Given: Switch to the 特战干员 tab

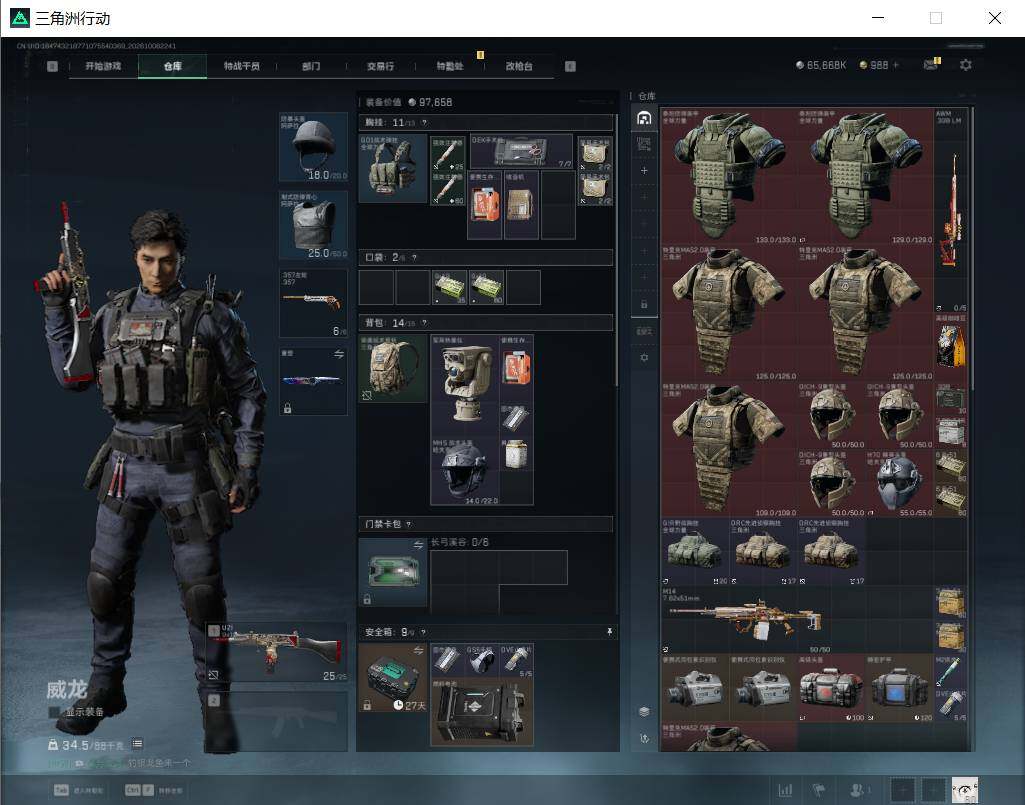Looking at the screenshot, I should point(242,66).
